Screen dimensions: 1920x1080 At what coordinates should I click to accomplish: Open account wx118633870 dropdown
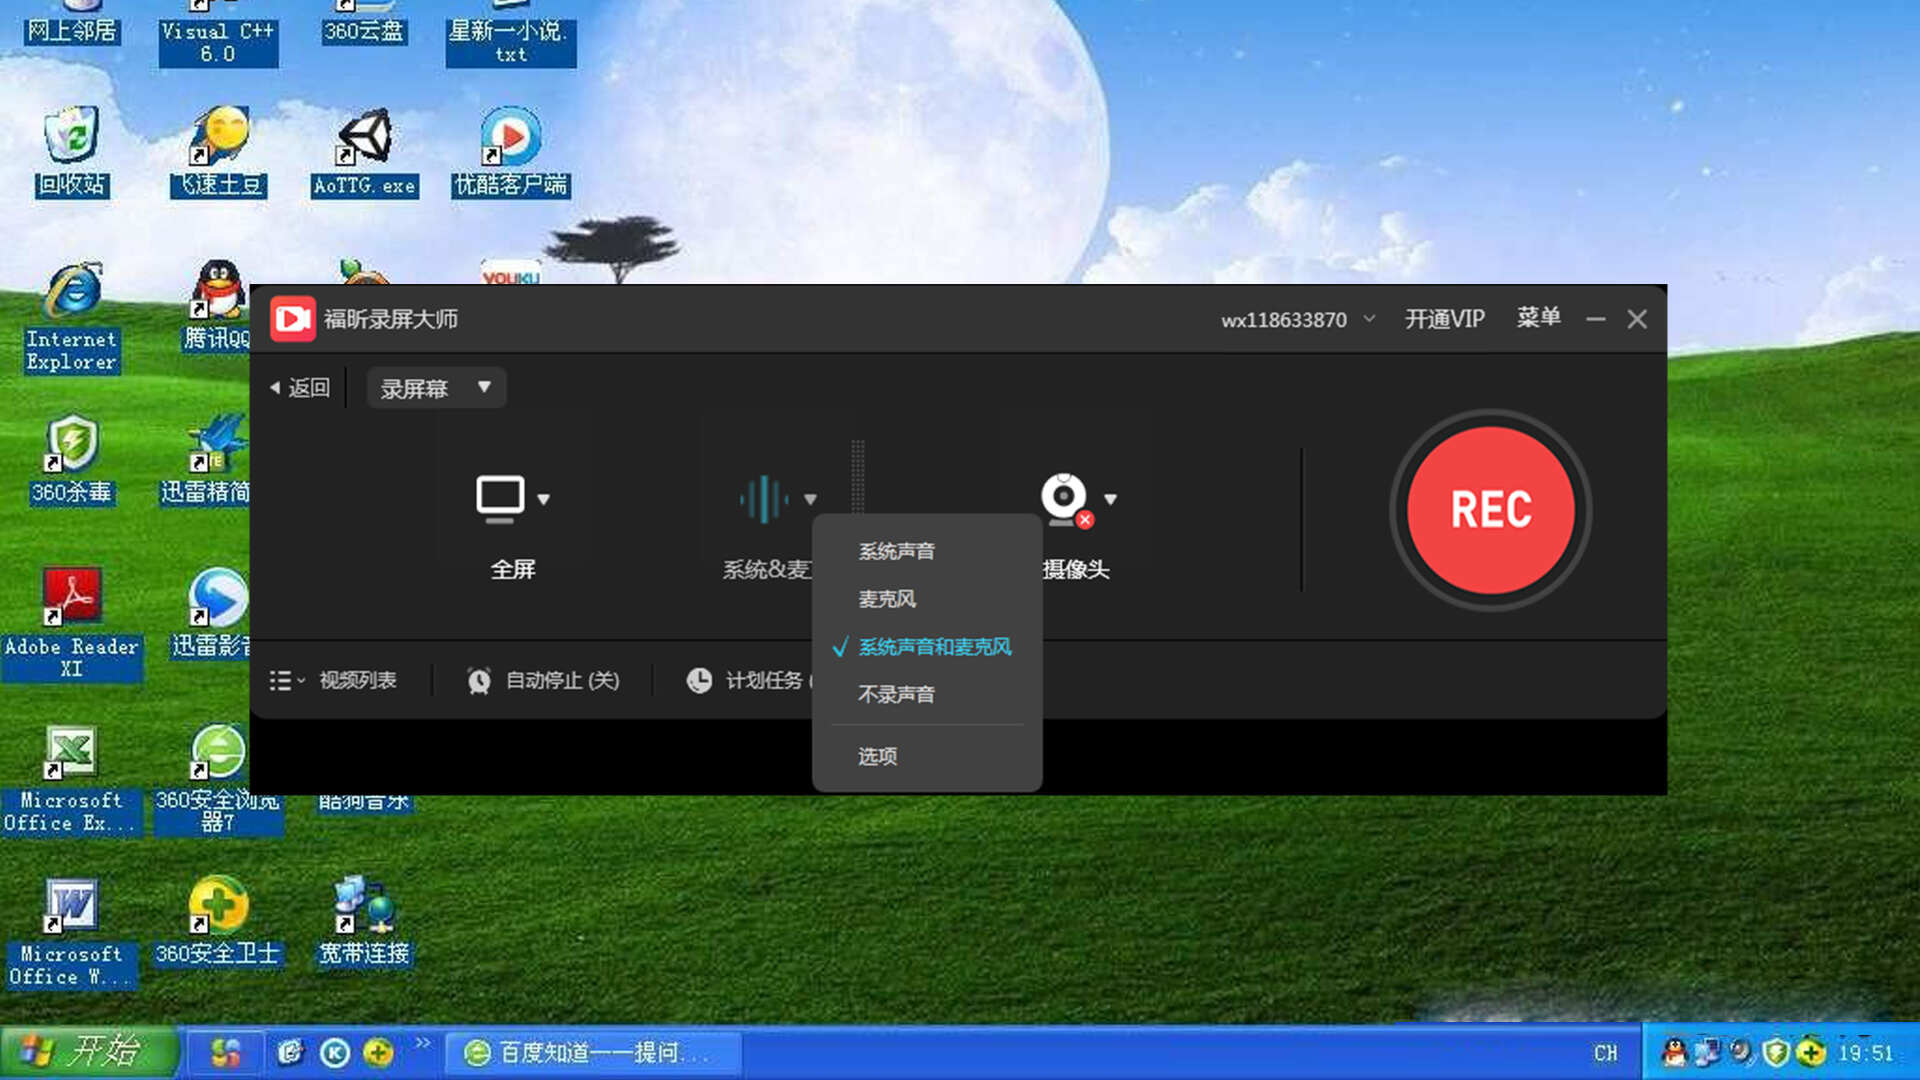[1298, 320]
